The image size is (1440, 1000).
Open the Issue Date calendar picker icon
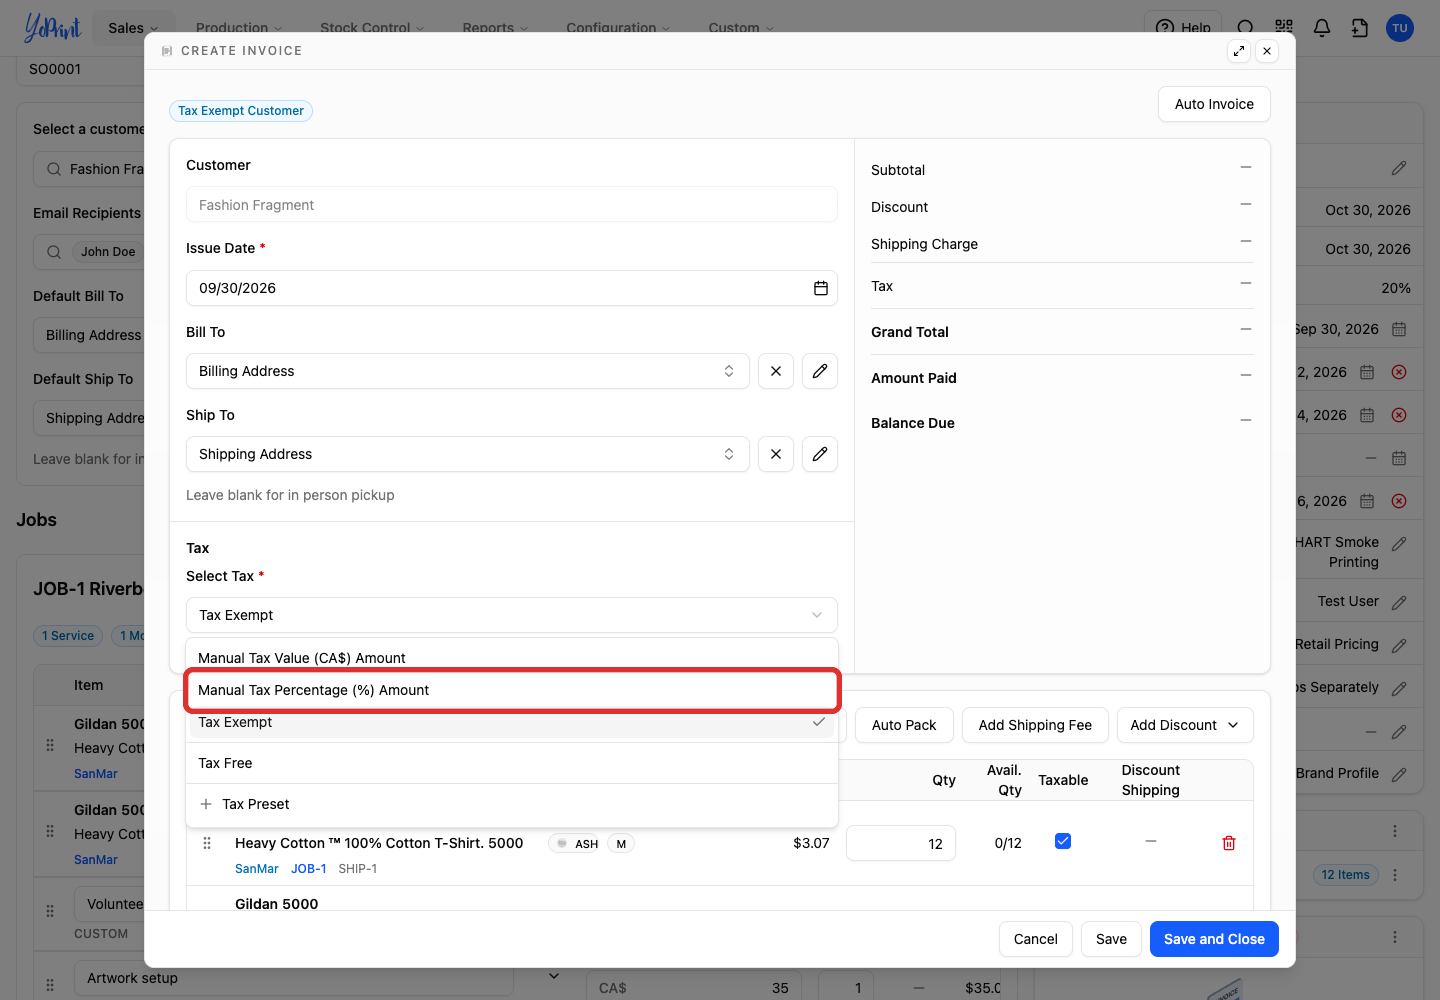click(821, 288)
